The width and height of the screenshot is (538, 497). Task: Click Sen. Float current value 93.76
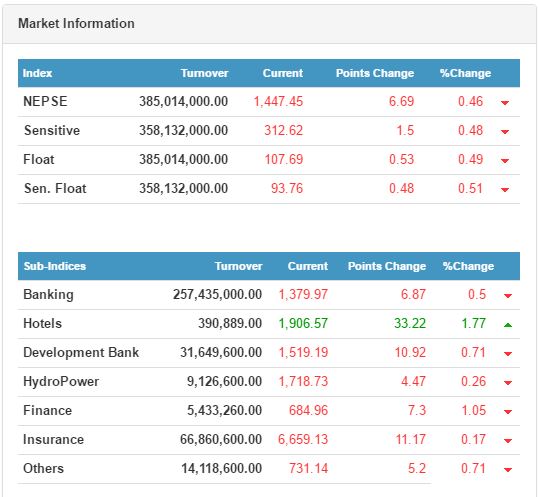[287, 189]
